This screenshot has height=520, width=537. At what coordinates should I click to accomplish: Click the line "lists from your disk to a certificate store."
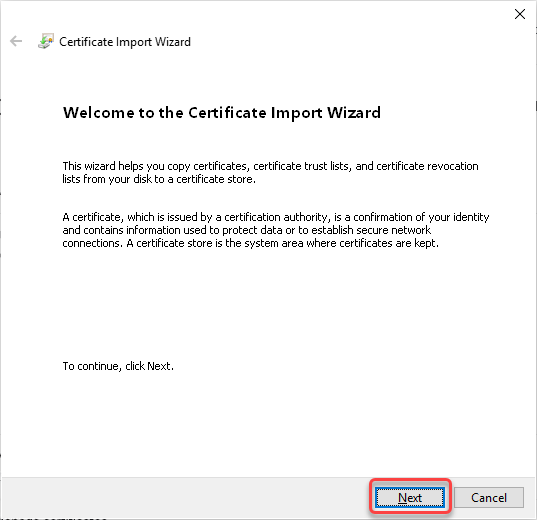[159, 179]
